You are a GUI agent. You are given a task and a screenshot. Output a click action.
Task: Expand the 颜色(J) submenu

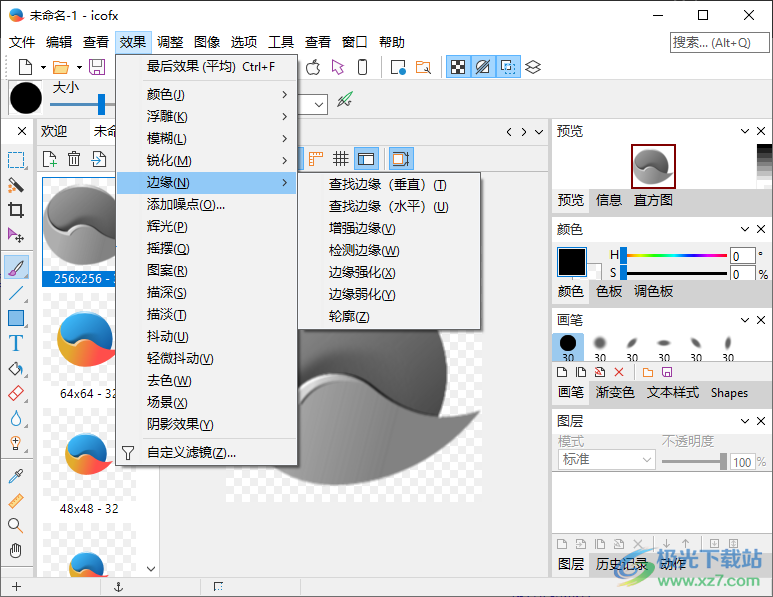pos(207,94)
